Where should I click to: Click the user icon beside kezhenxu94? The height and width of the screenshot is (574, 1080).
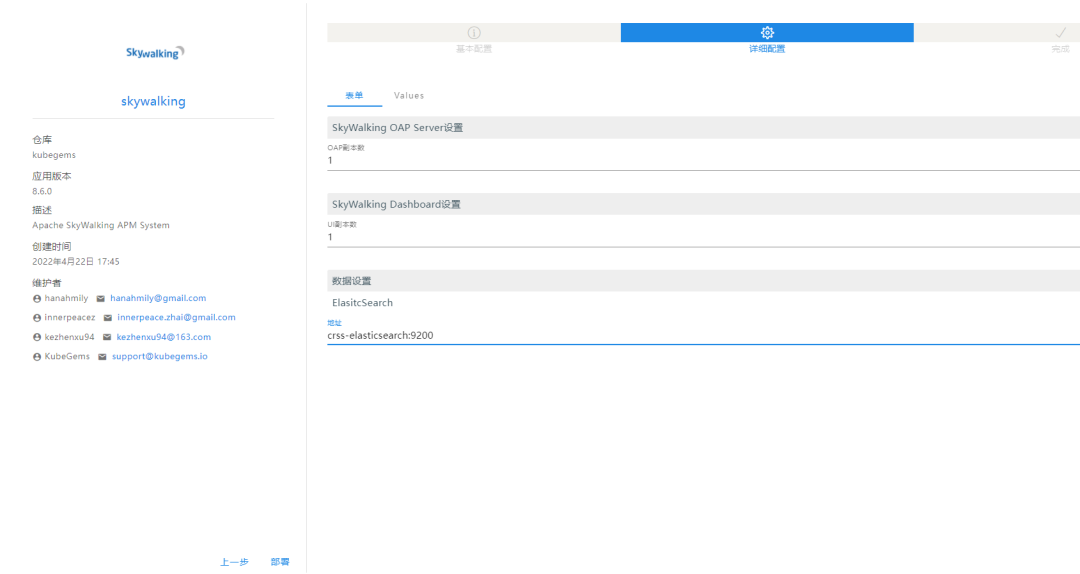click(37, 337)
